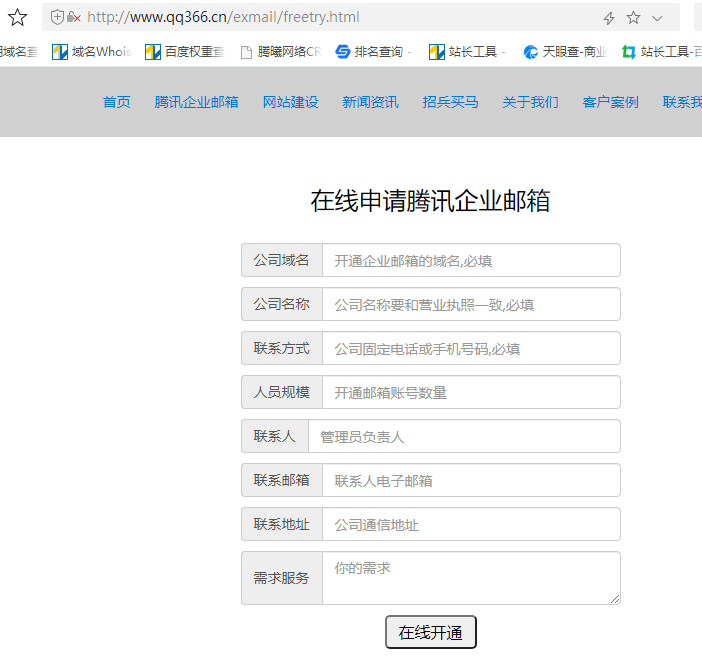
Task: Click the insecure connection lock icon
Action: (73, 17)
